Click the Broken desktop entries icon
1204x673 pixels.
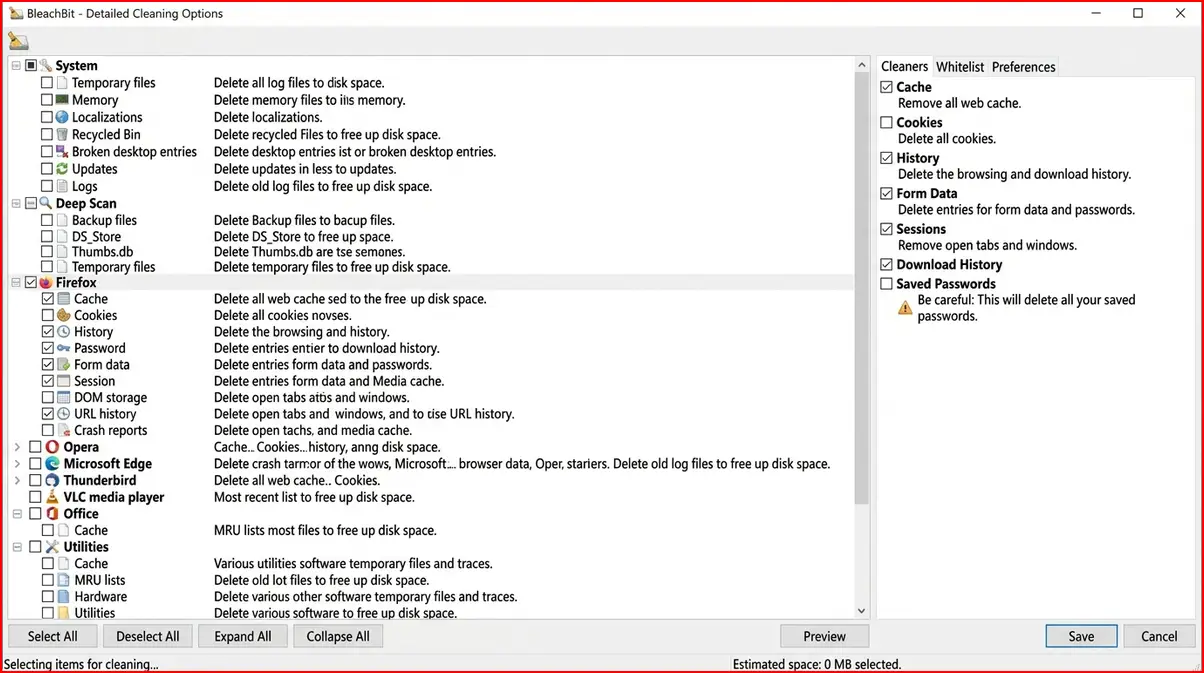click(x=62, y=152)
